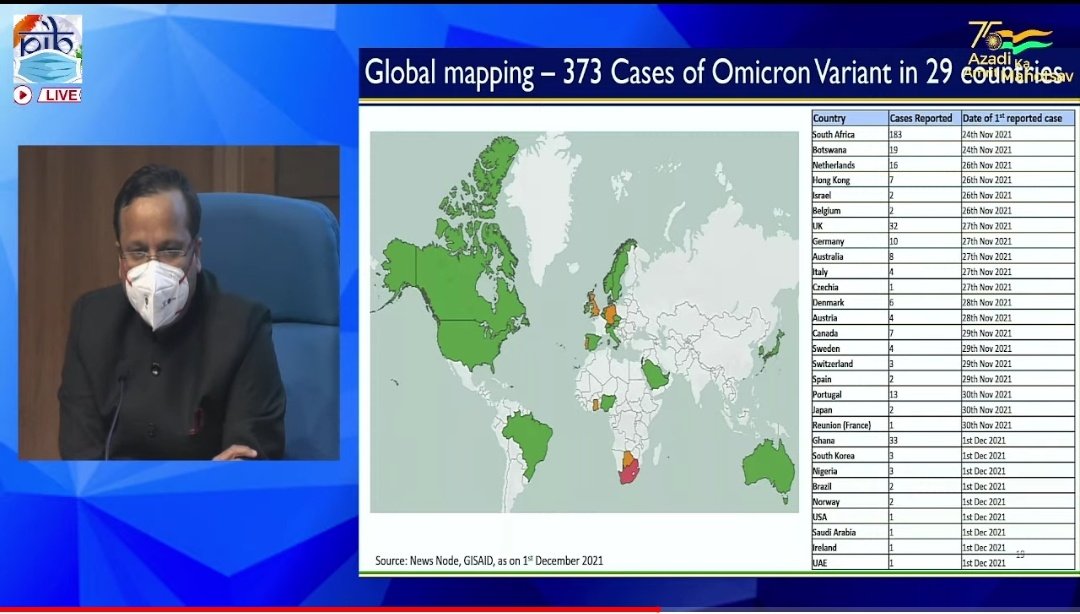Select the 'Netherlands' table cell
The width and height of the screenshot is (1080, 614).
tap(850, 165)
